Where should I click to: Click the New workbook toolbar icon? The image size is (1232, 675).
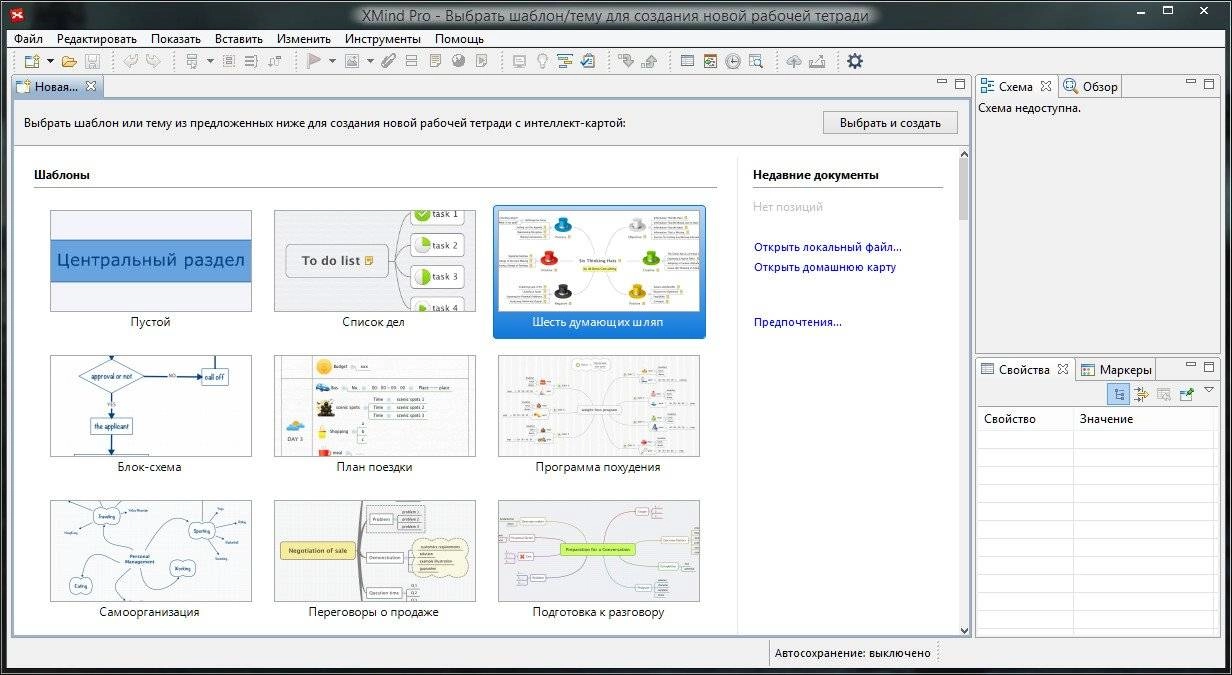click(x=32, y=61)
